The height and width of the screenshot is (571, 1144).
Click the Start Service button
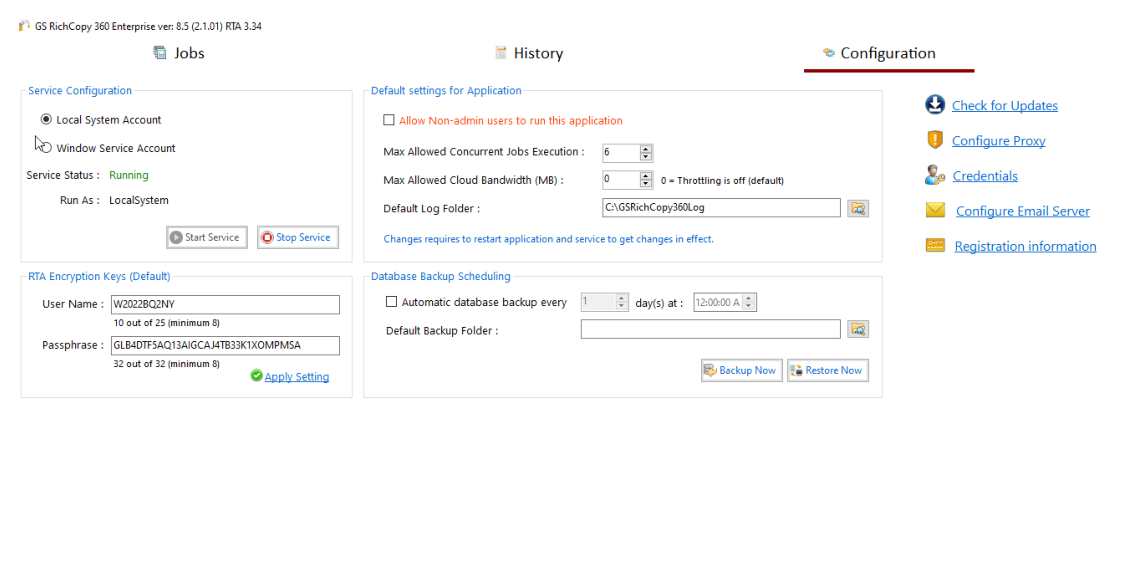207,237
